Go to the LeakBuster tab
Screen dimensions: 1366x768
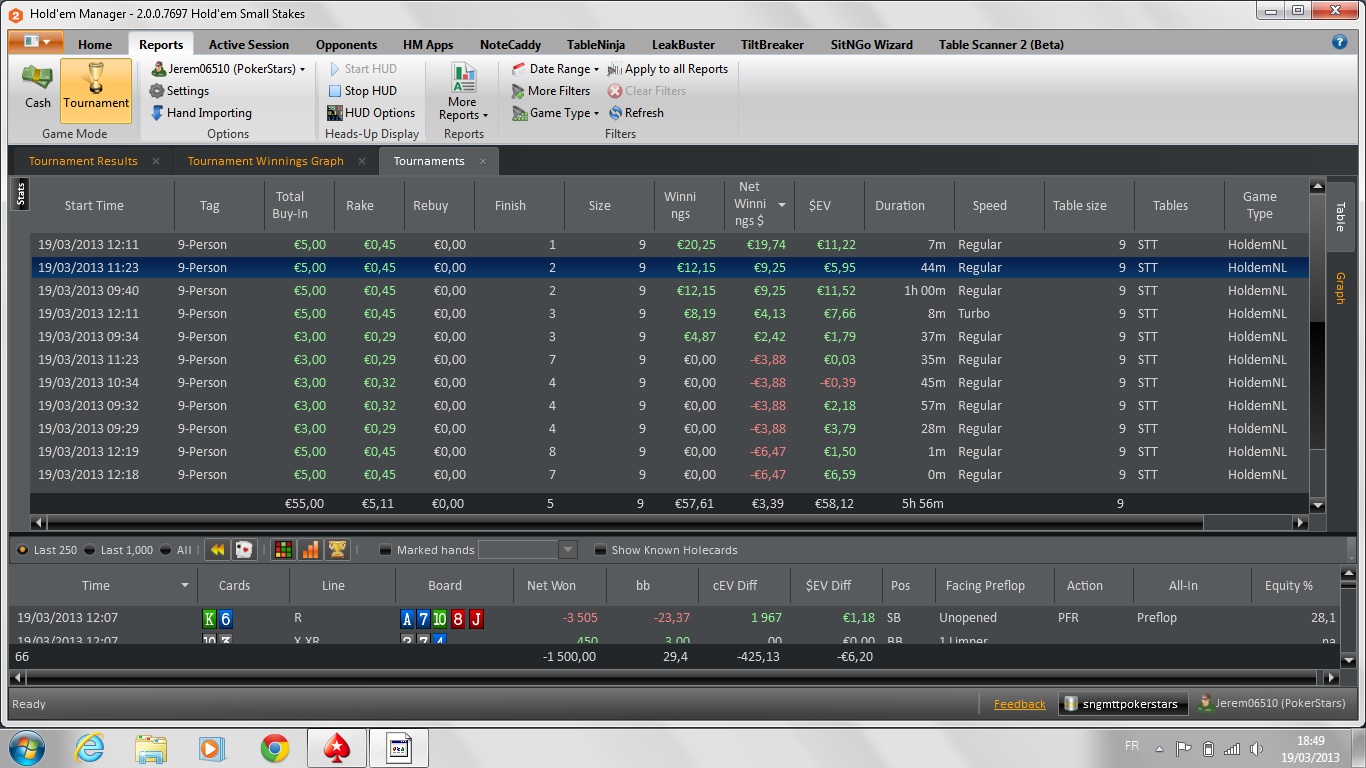(683, 44)
